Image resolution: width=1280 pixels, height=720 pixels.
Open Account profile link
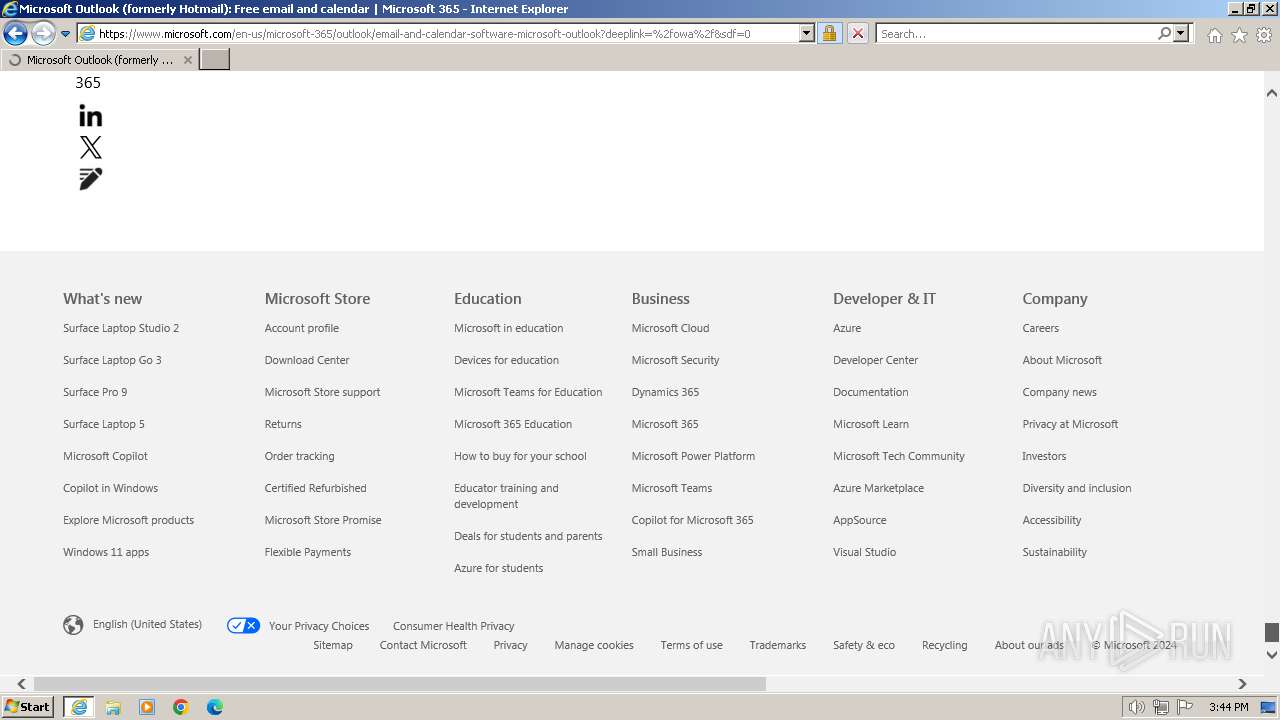click(x=302, y=328)
